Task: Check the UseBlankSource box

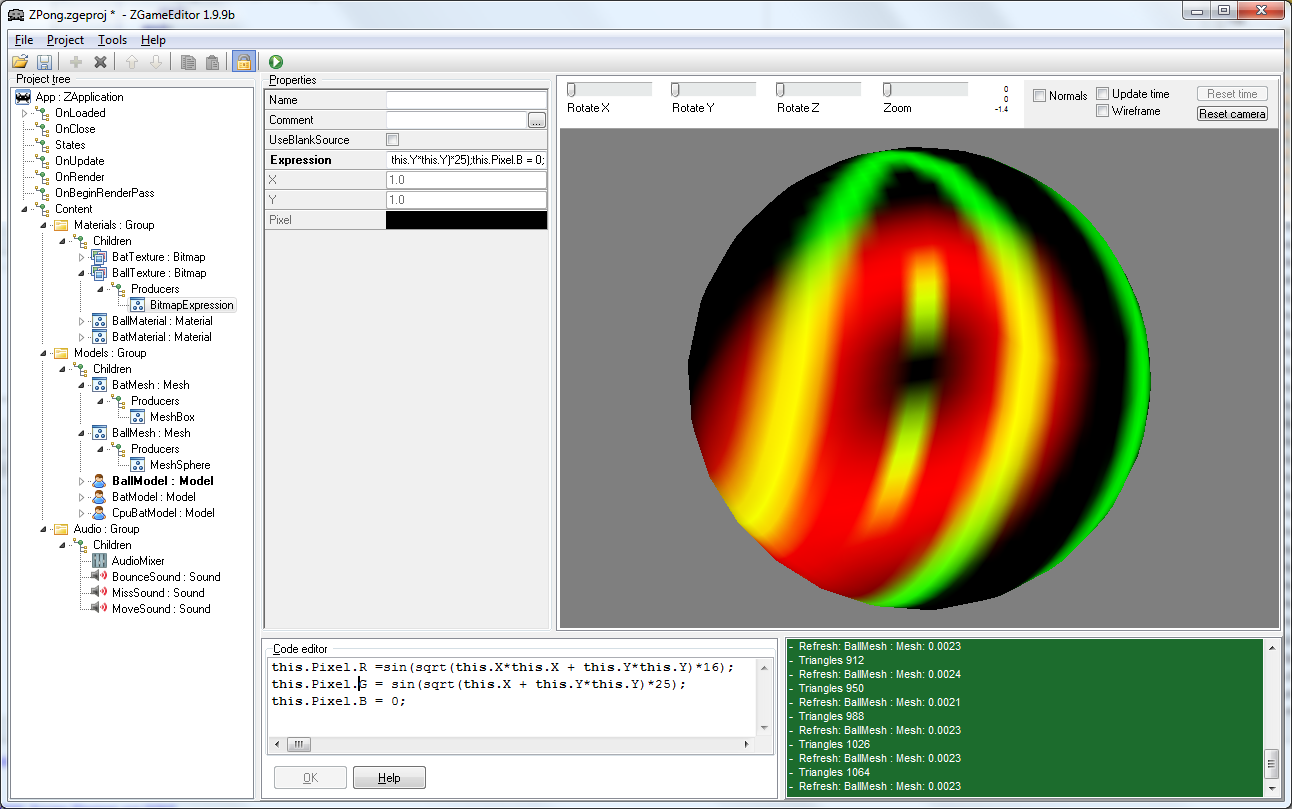Action: (x=393, y=140)
